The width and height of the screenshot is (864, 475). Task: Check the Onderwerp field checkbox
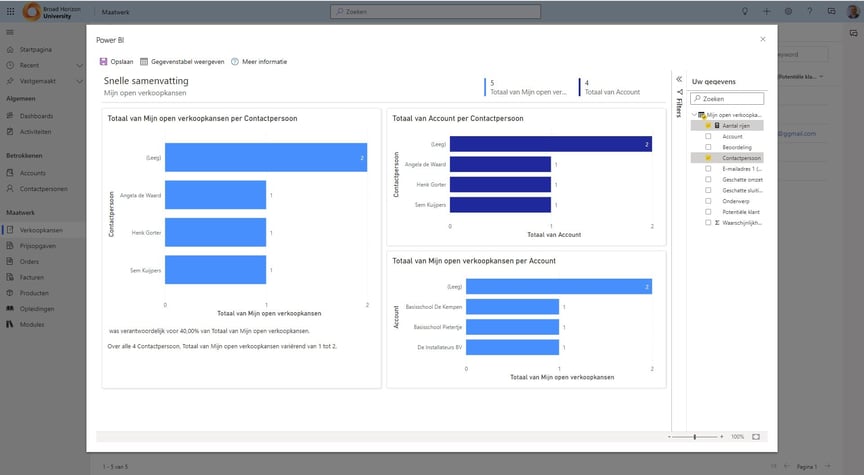[x=708, y=201]
